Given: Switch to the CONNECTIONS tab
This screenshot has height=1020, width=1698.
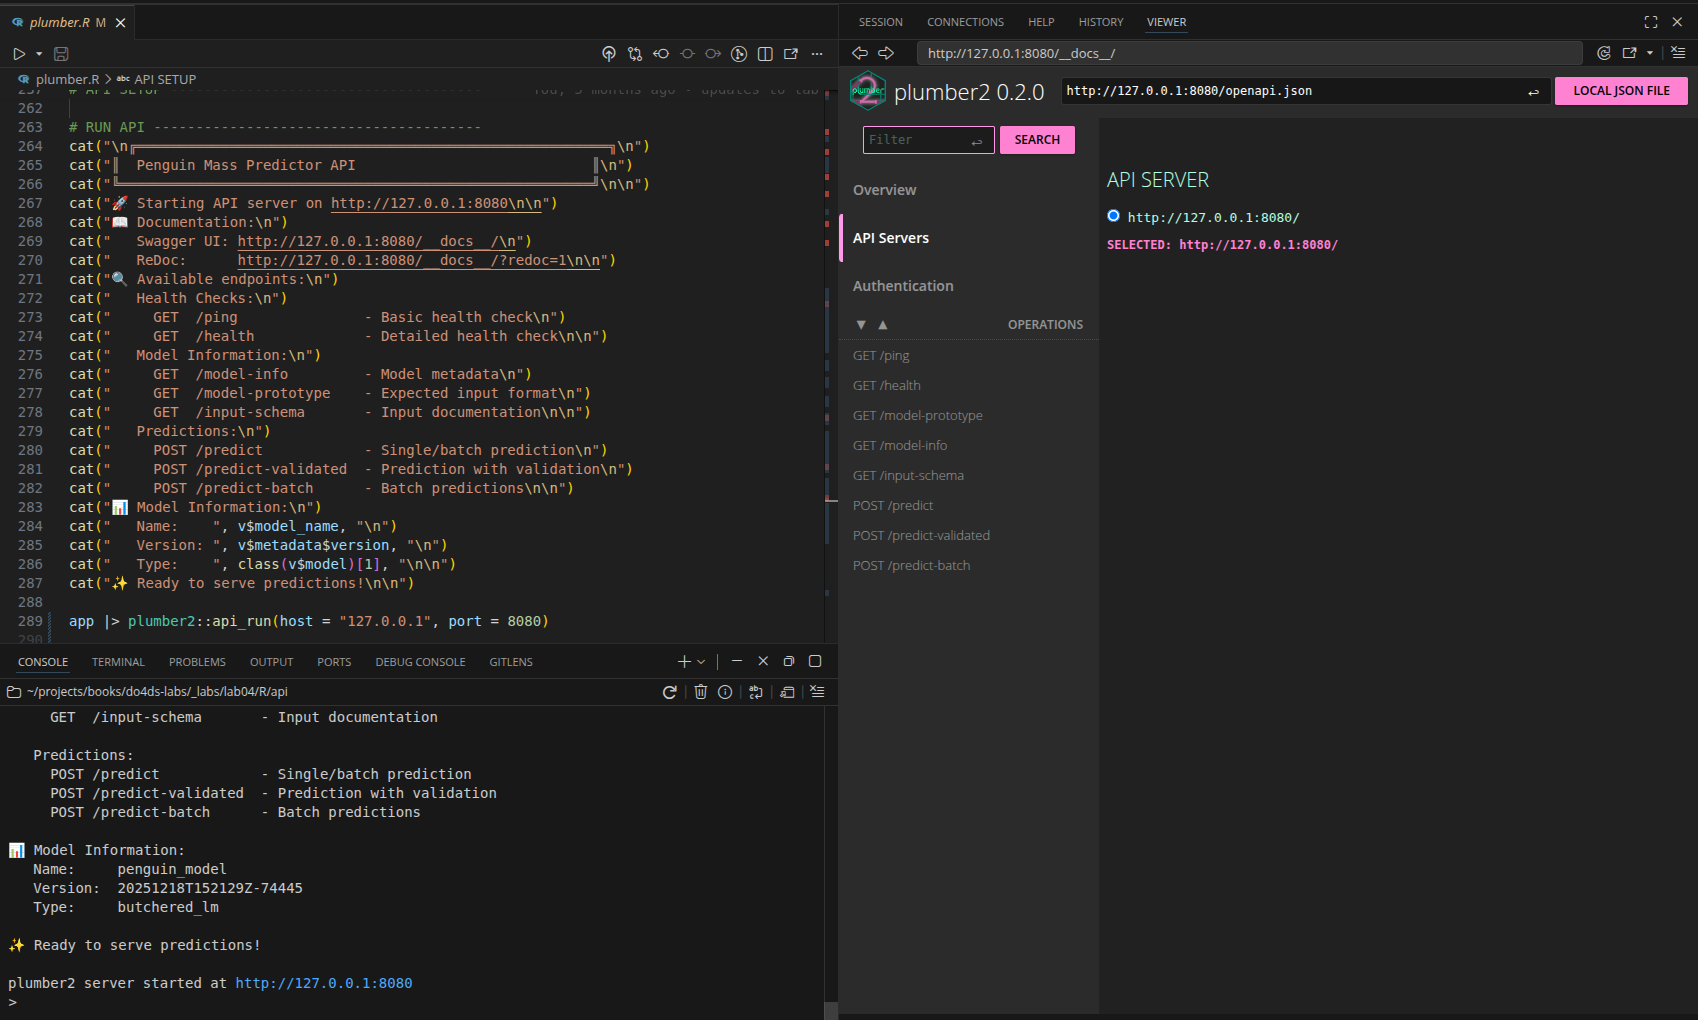Looking at the screenshot, I should (x=965, y=22).
